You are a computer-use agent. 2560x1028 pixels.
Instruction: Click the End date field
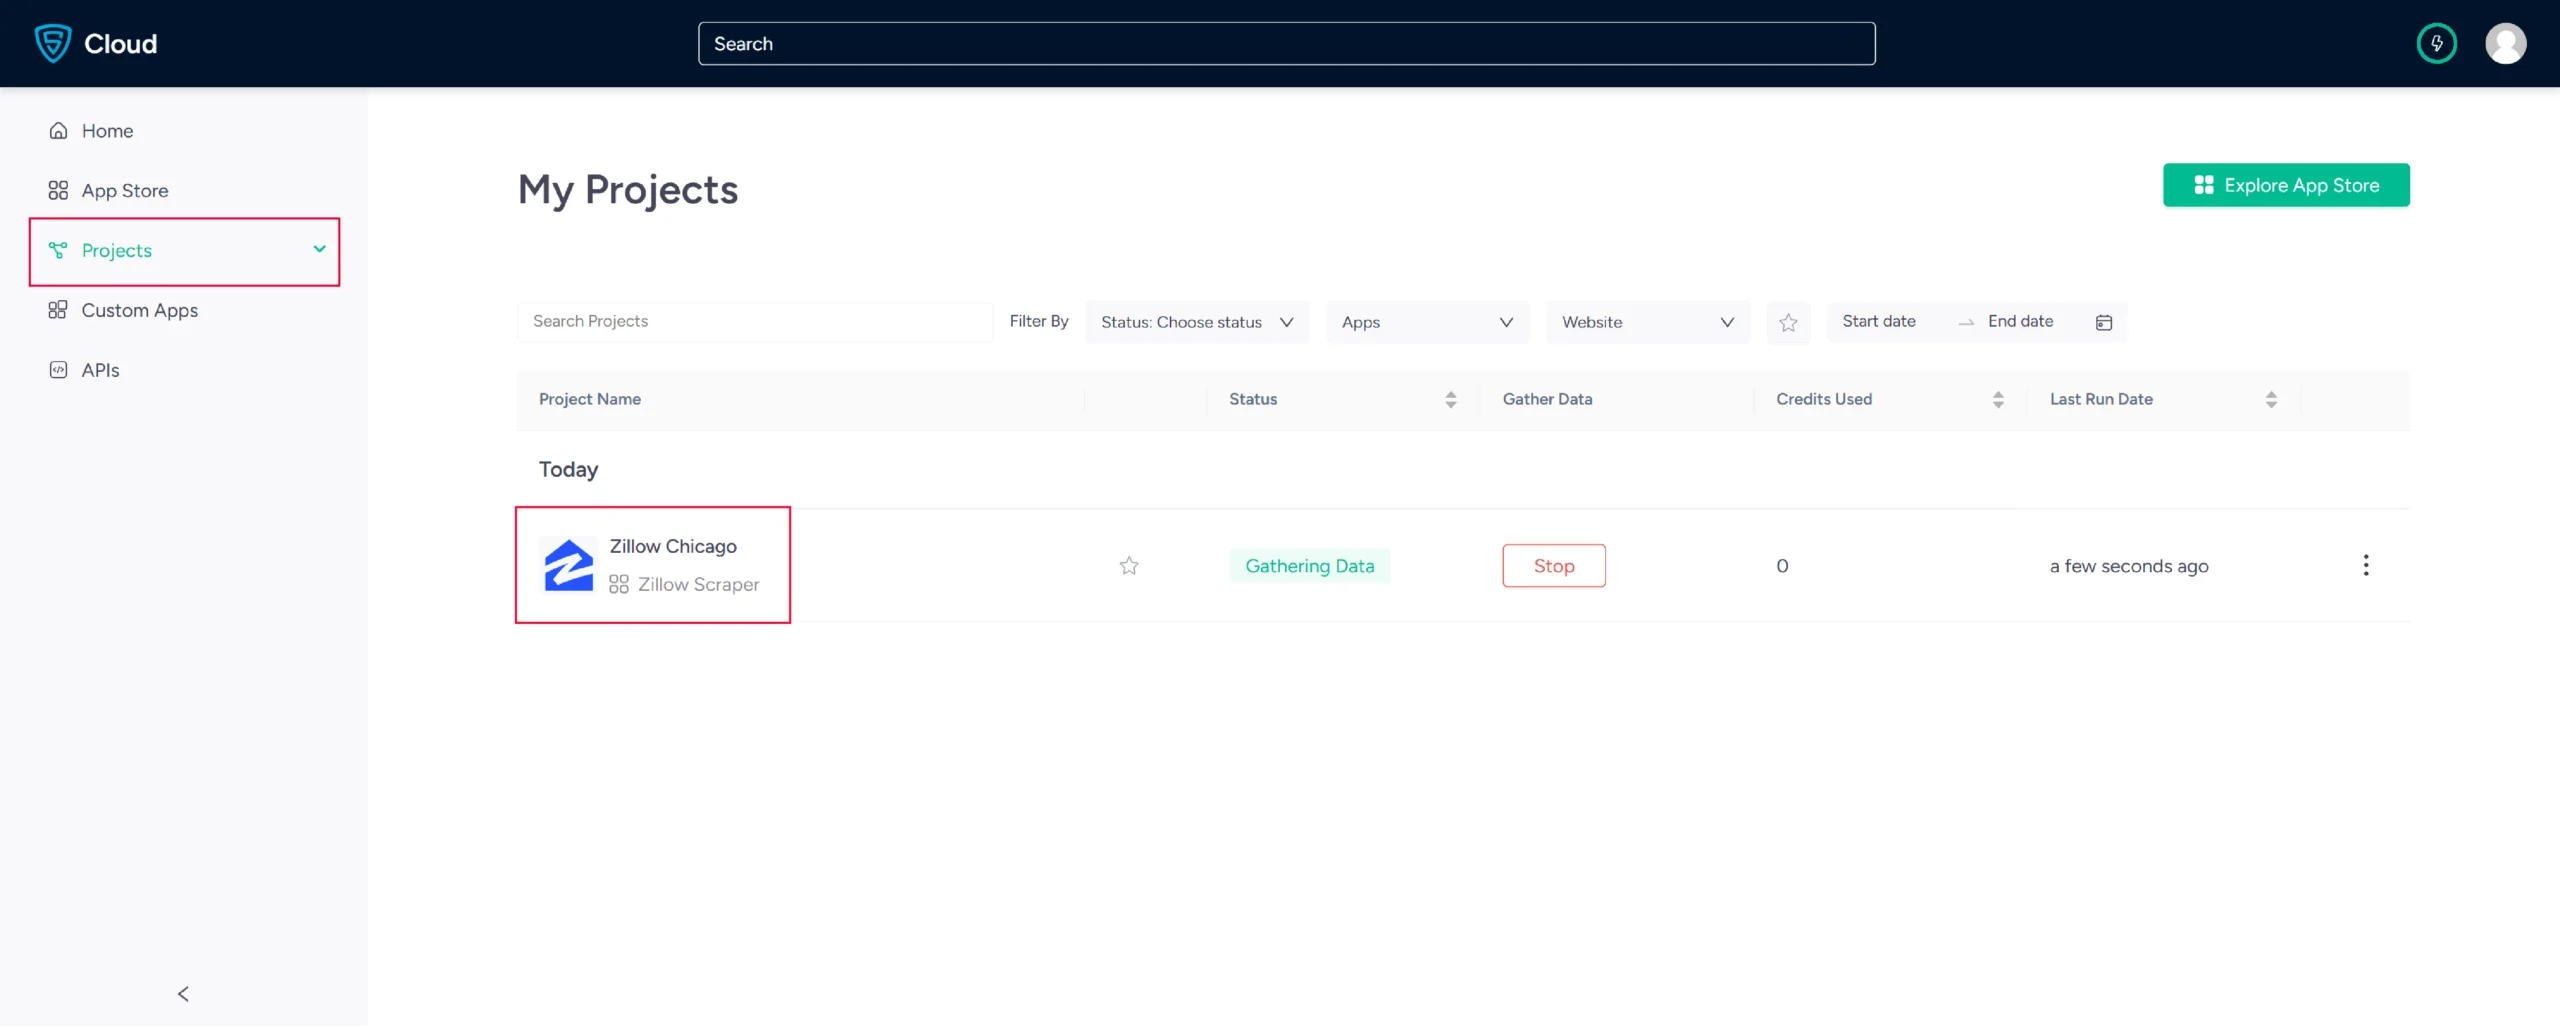pos(2020,322)
